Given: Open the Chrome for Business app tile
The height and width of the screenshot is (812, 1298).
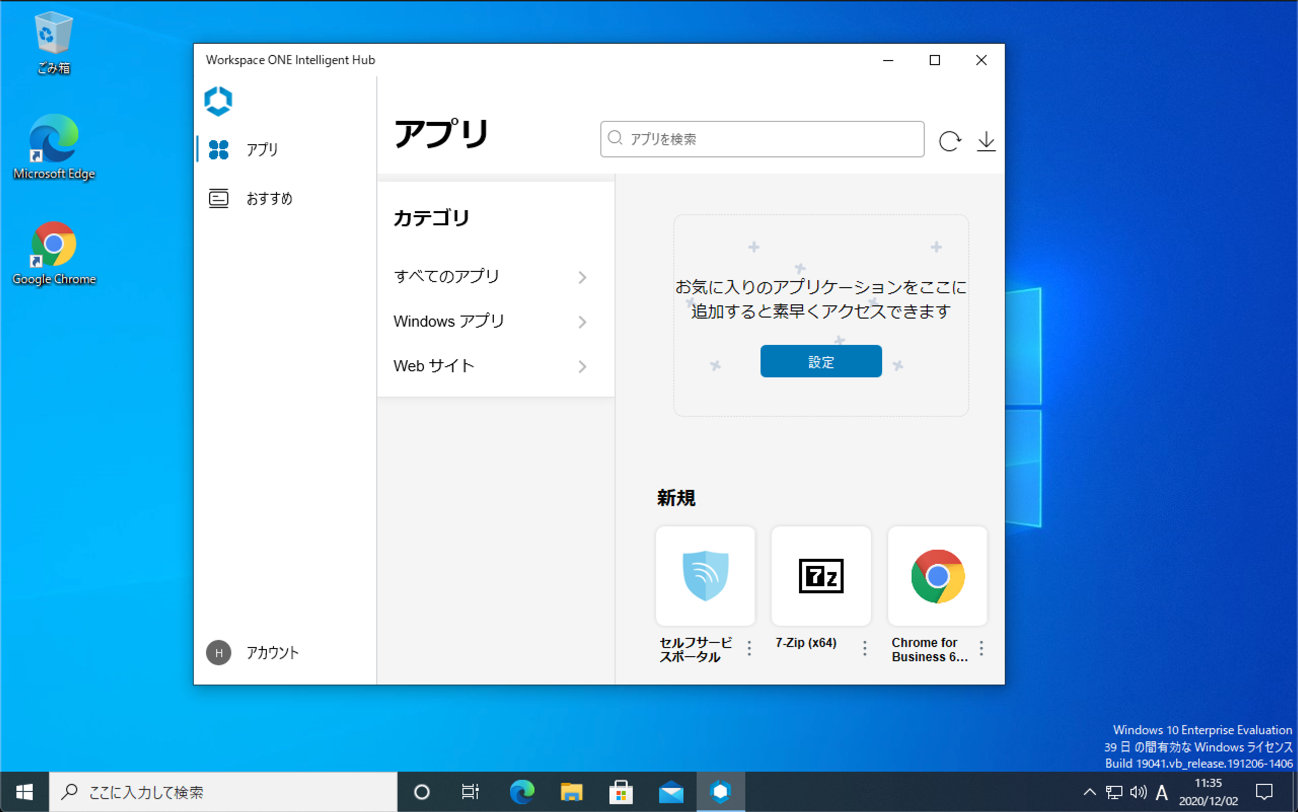Looking at the screenshot, I should pyautogui.click(x=937, y=576).
